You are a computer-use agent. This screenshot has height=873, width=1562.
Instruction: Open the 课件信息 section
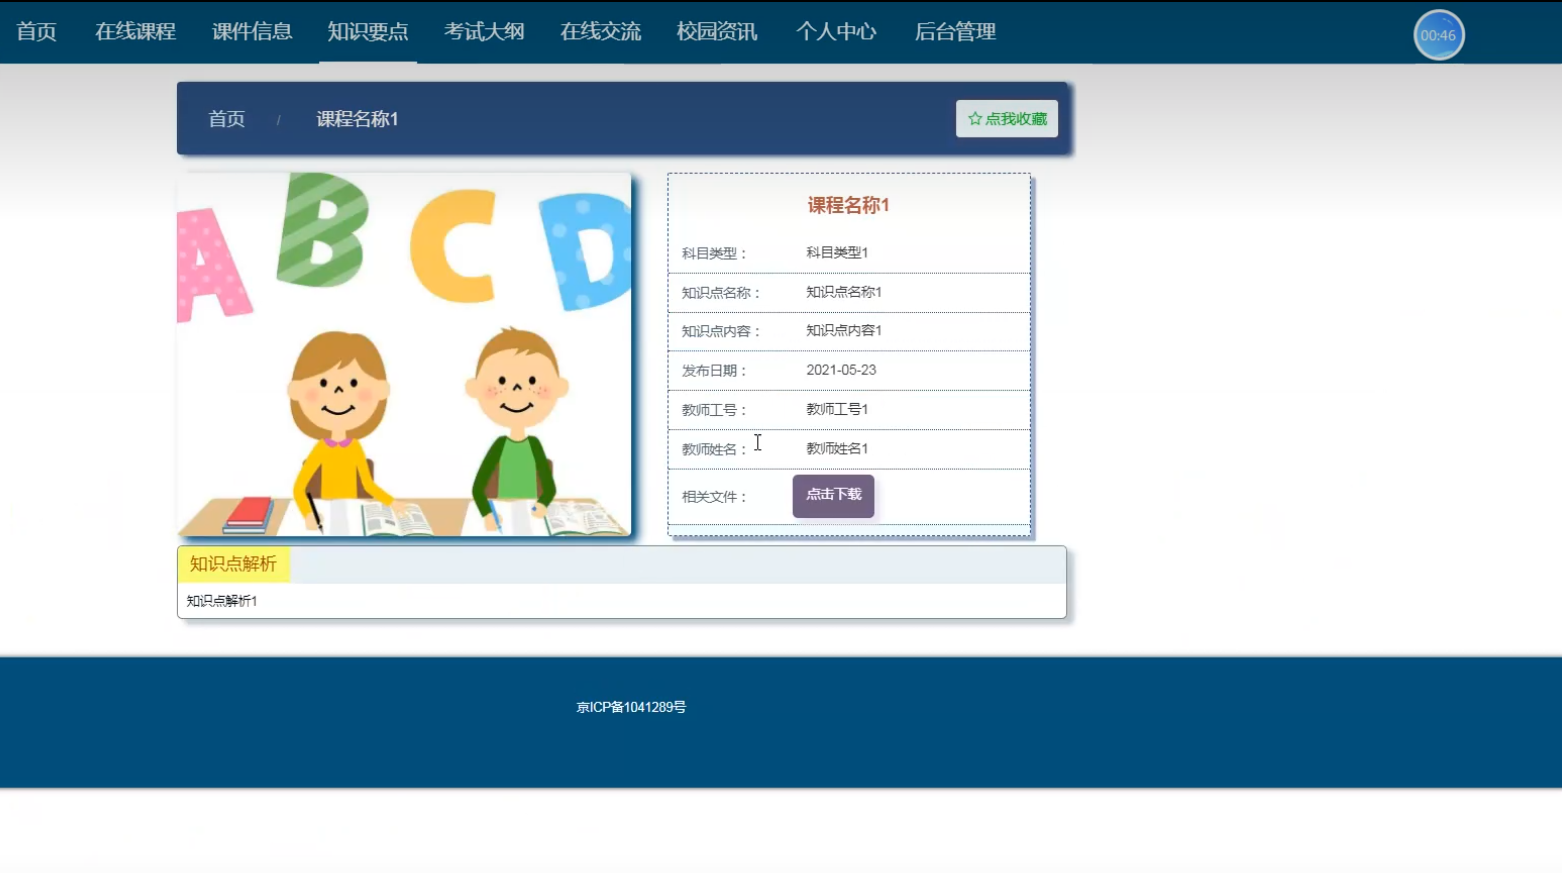tap(250, 31)
